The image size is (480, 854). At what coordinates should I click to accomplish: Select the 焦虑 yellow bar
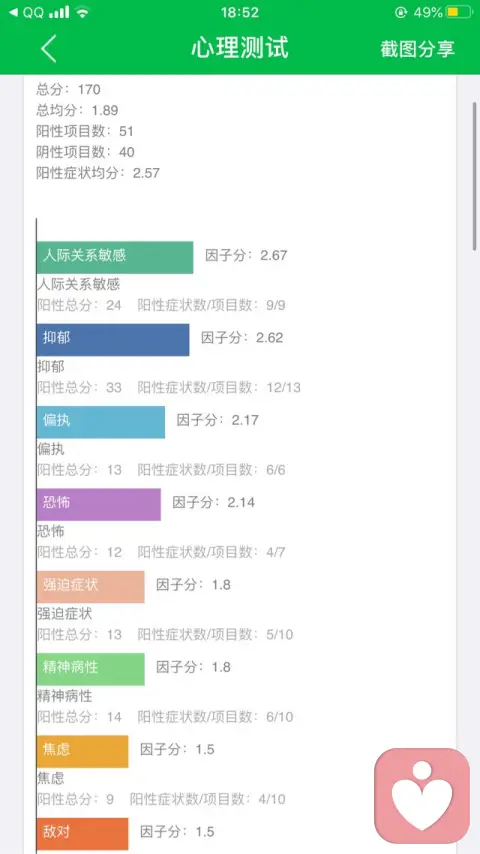(x=82, y=752)
